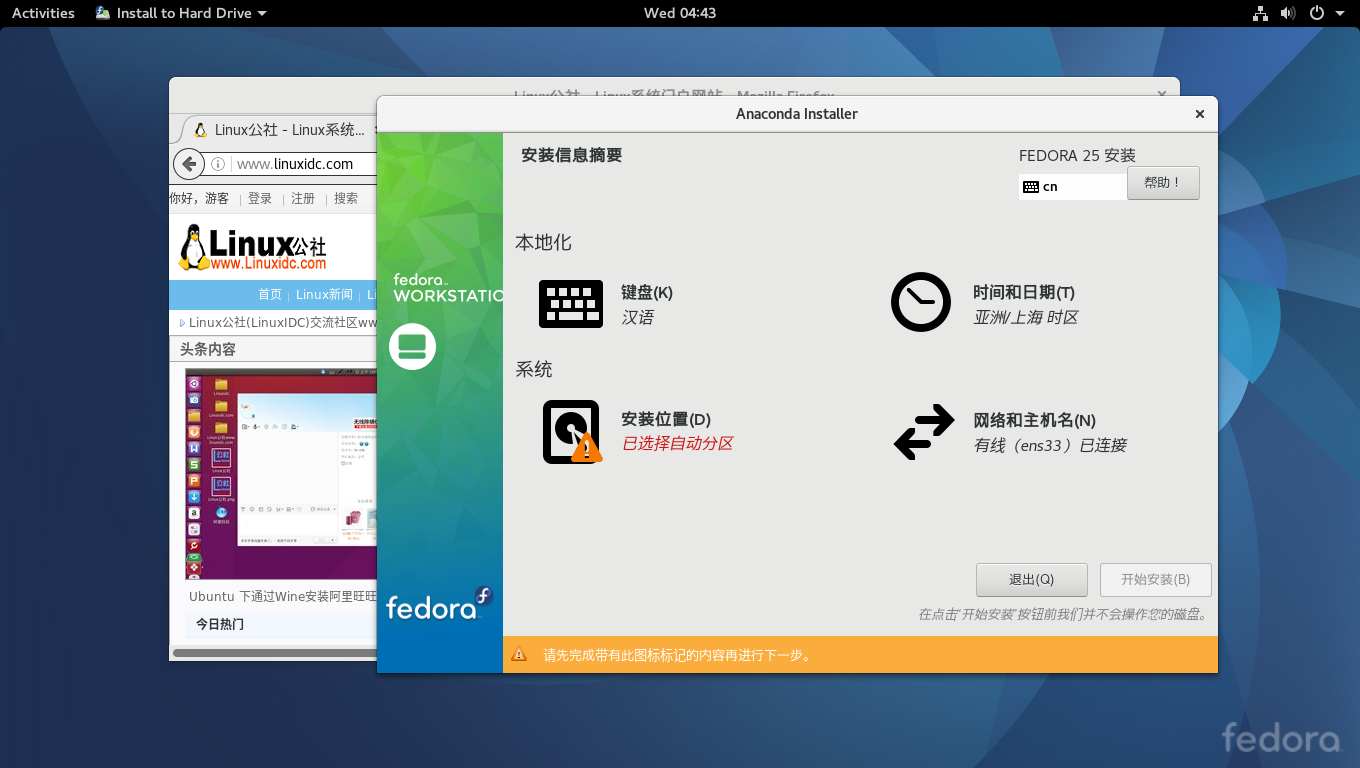1360x768 pixels.
Task: Click the Fedora Workstation round logo icon
Action: 412,347
